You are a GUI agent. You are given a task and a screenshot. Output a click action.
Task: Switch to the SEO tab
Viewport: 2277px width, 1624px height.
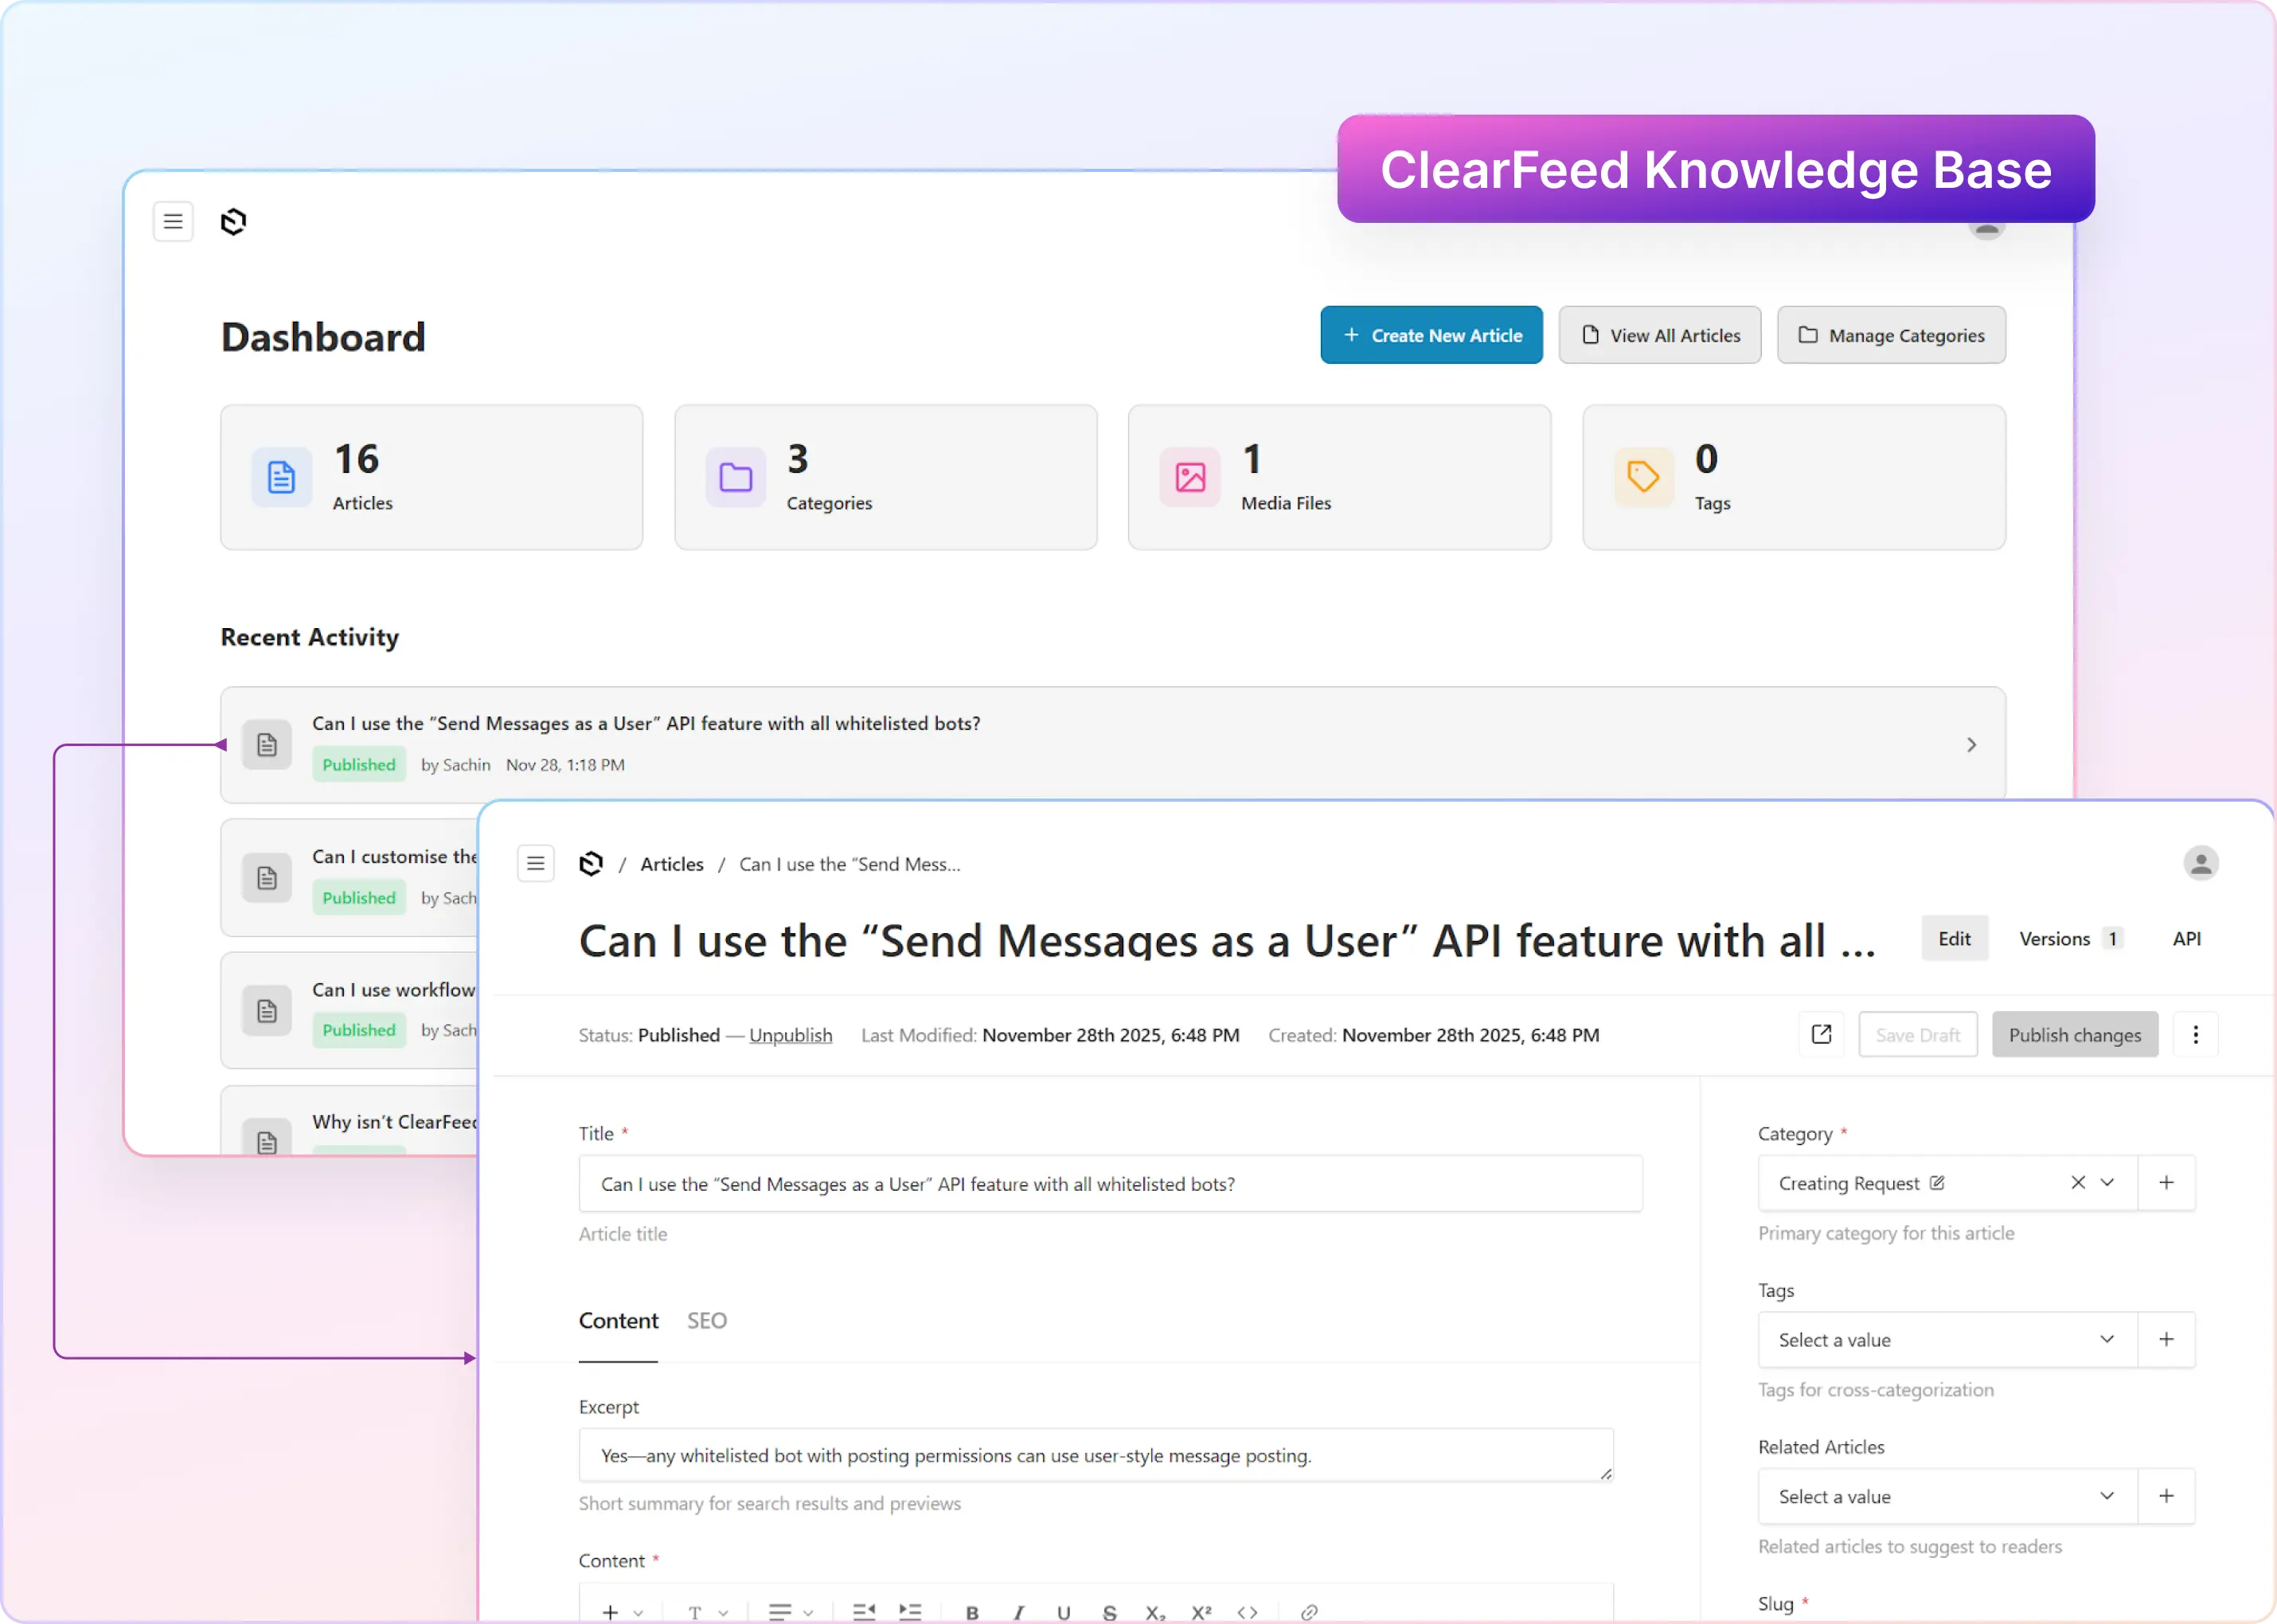707,1320
